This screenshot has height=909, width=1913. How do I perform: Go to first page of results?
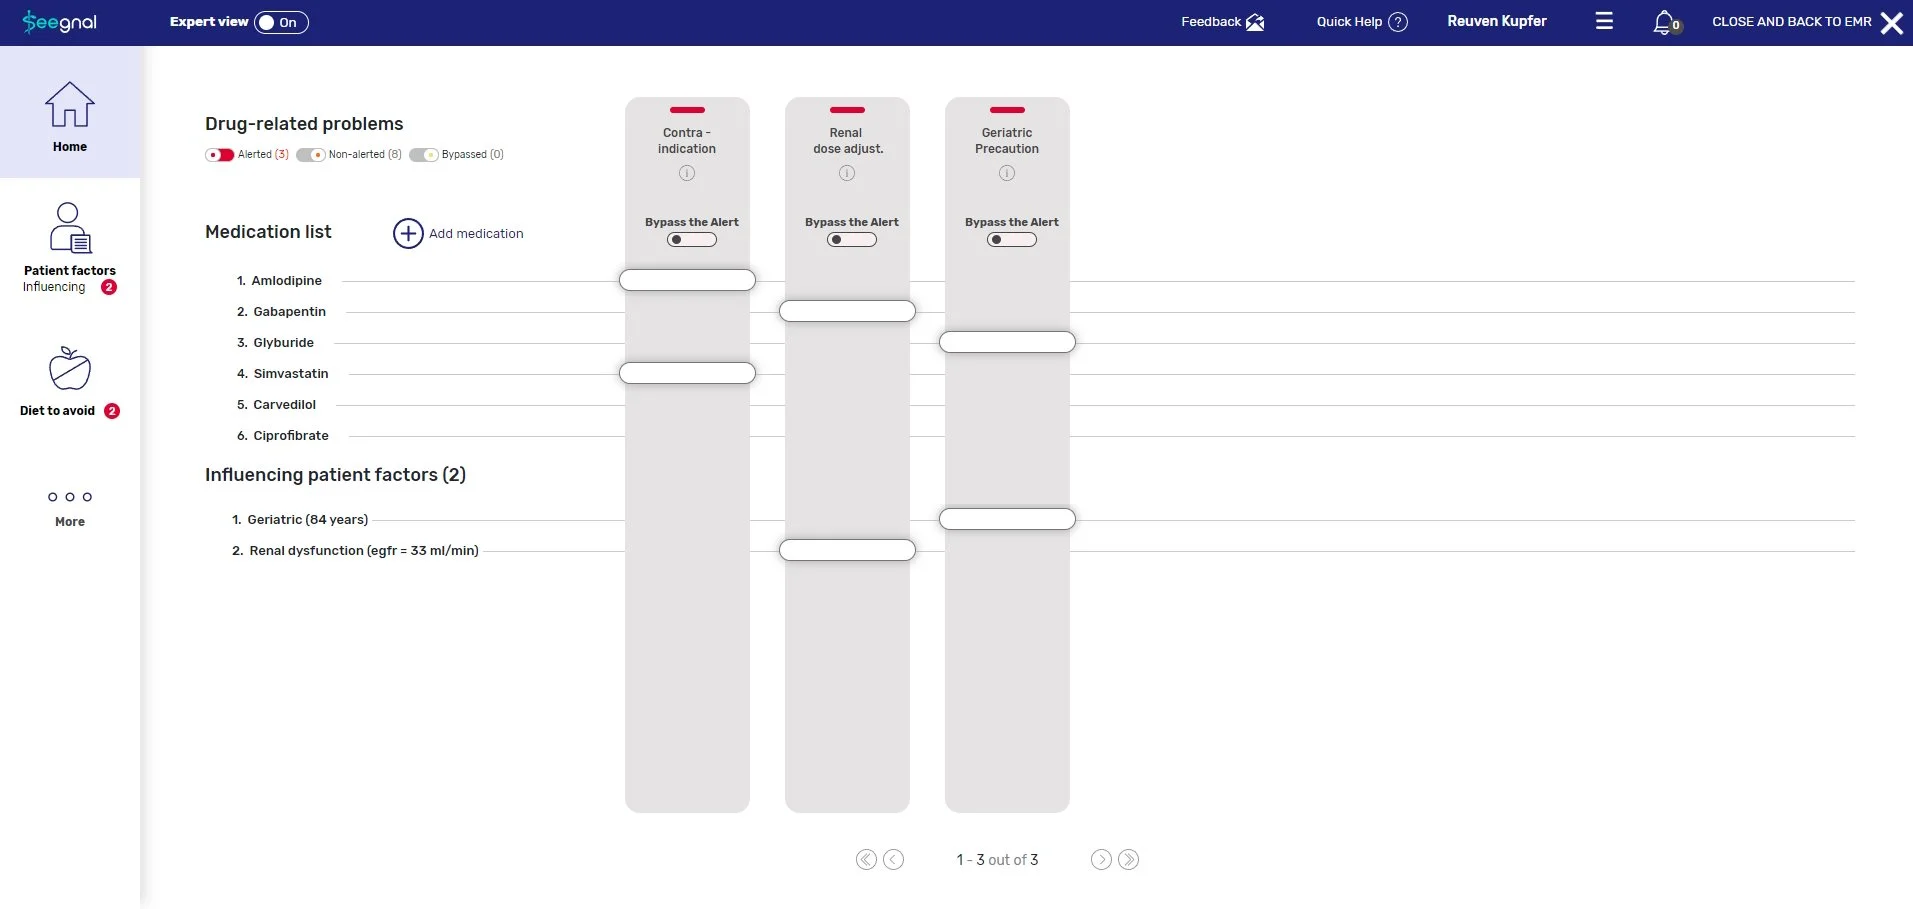(x=866, y=859)
